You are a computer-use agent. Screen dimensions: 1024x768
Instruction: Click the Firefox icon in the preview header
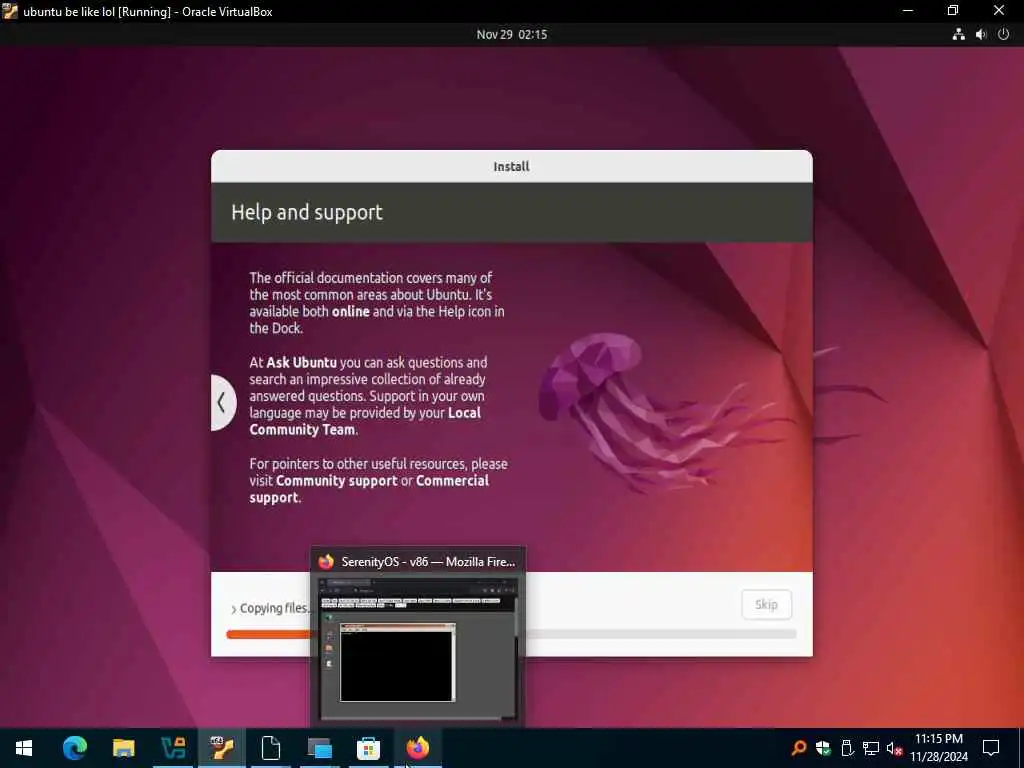point(325,562)
